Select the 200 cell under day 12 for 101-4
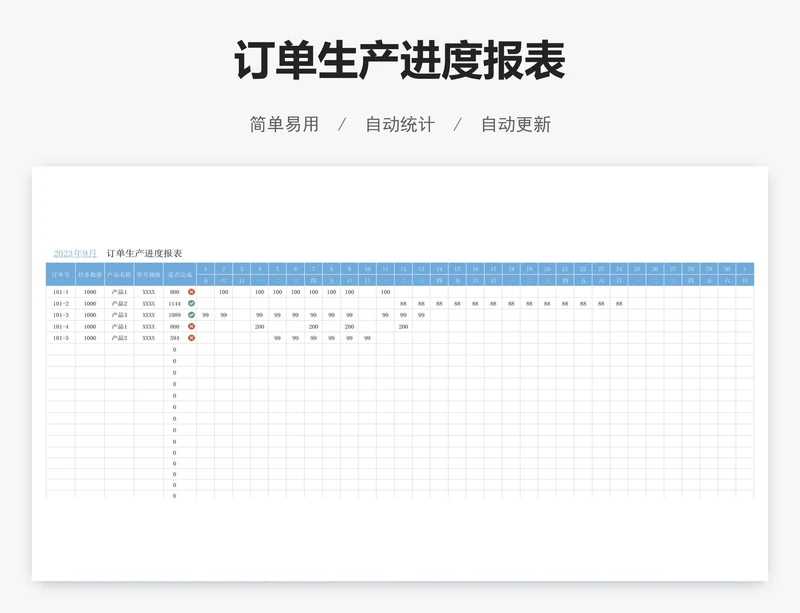The width and height of the screenshot is (800, 613). [403, 327]
